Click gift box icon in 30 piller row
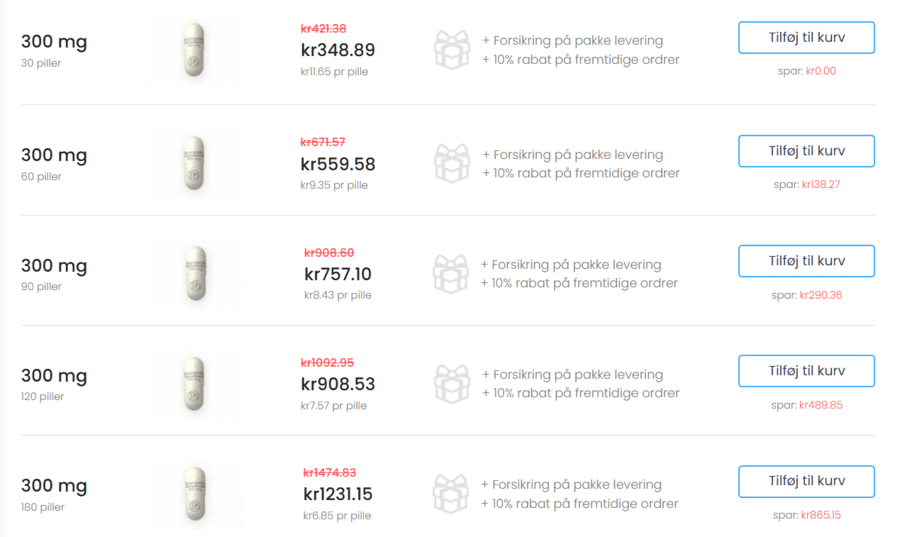The height and width of the screenshot is (537, 900). tap(452, 50)
